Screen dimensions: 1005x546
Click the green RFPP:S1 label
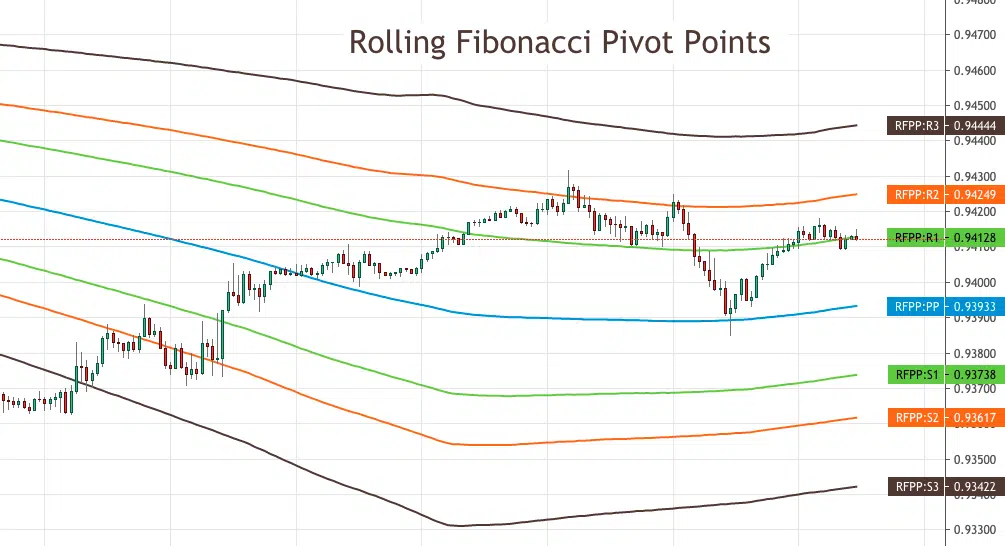pos(917,374)
